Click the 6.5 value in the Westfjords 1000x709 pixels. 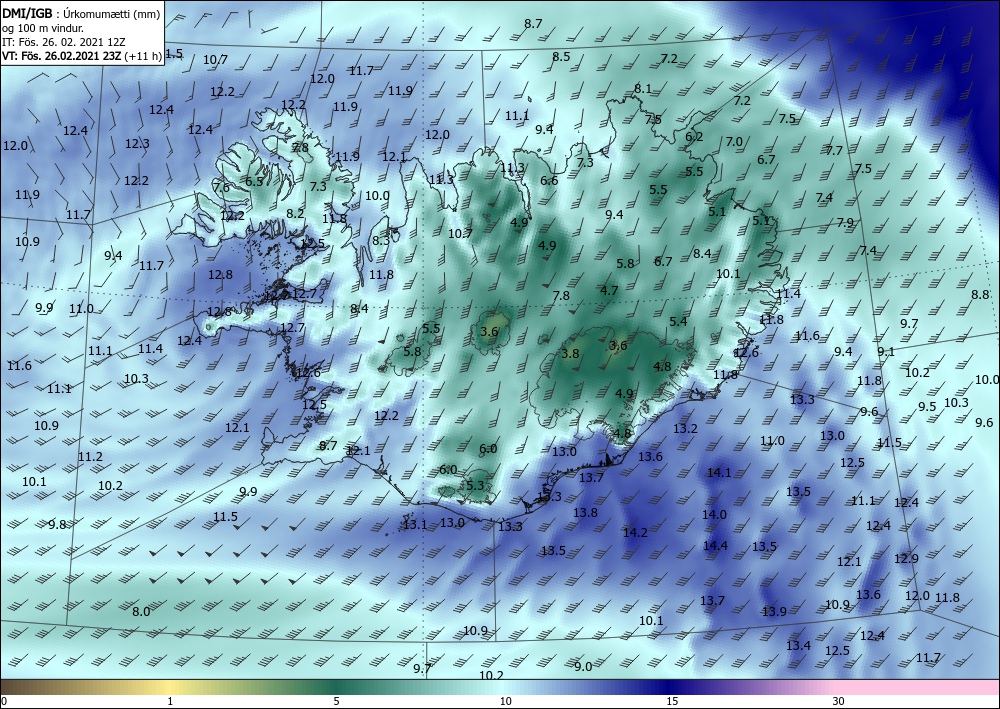pyautogui.click(x=254, y=181)
